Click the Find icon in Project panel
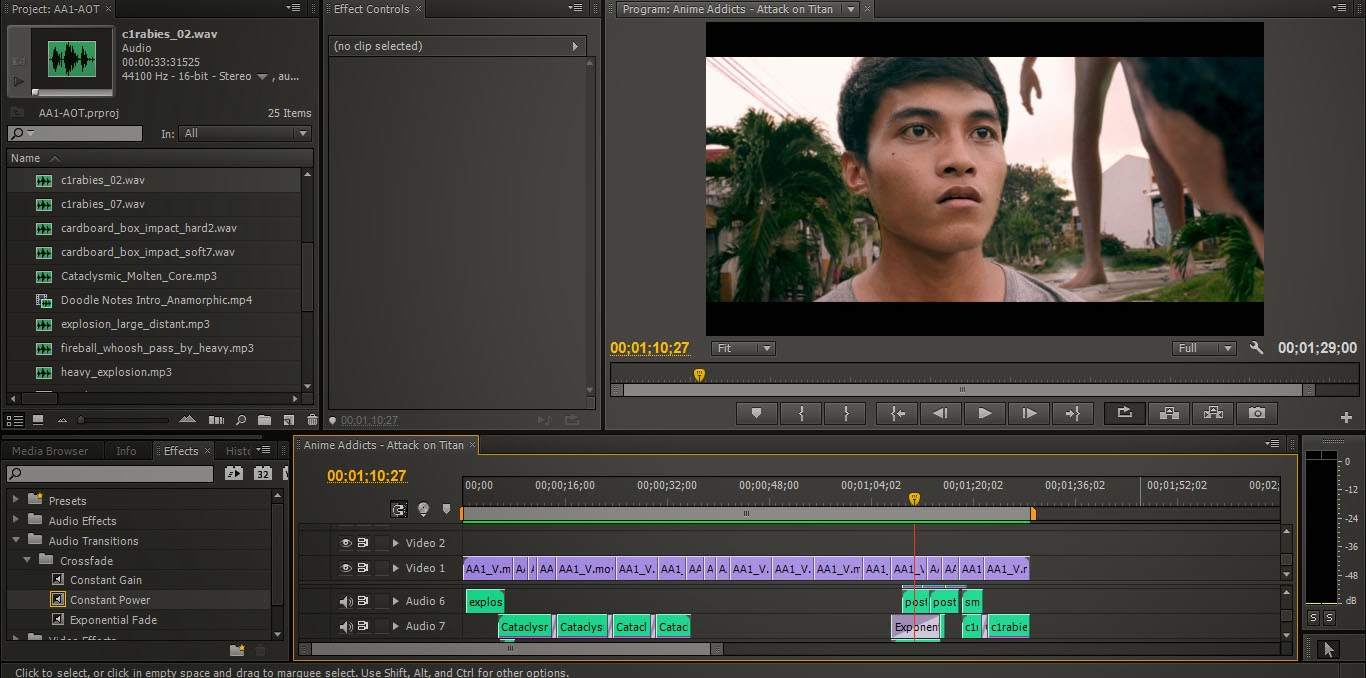Viewport: 1366px width, 678px height. coord(241,421)
